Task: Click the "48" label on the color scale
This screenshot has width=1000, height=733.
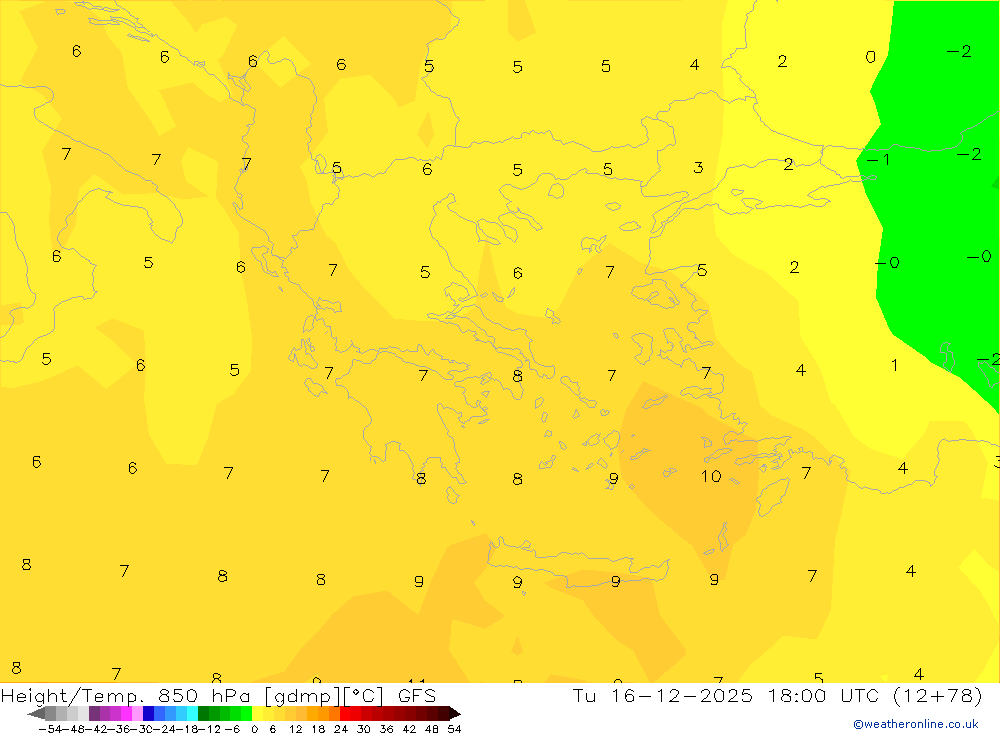Action: tap(432, 729)
